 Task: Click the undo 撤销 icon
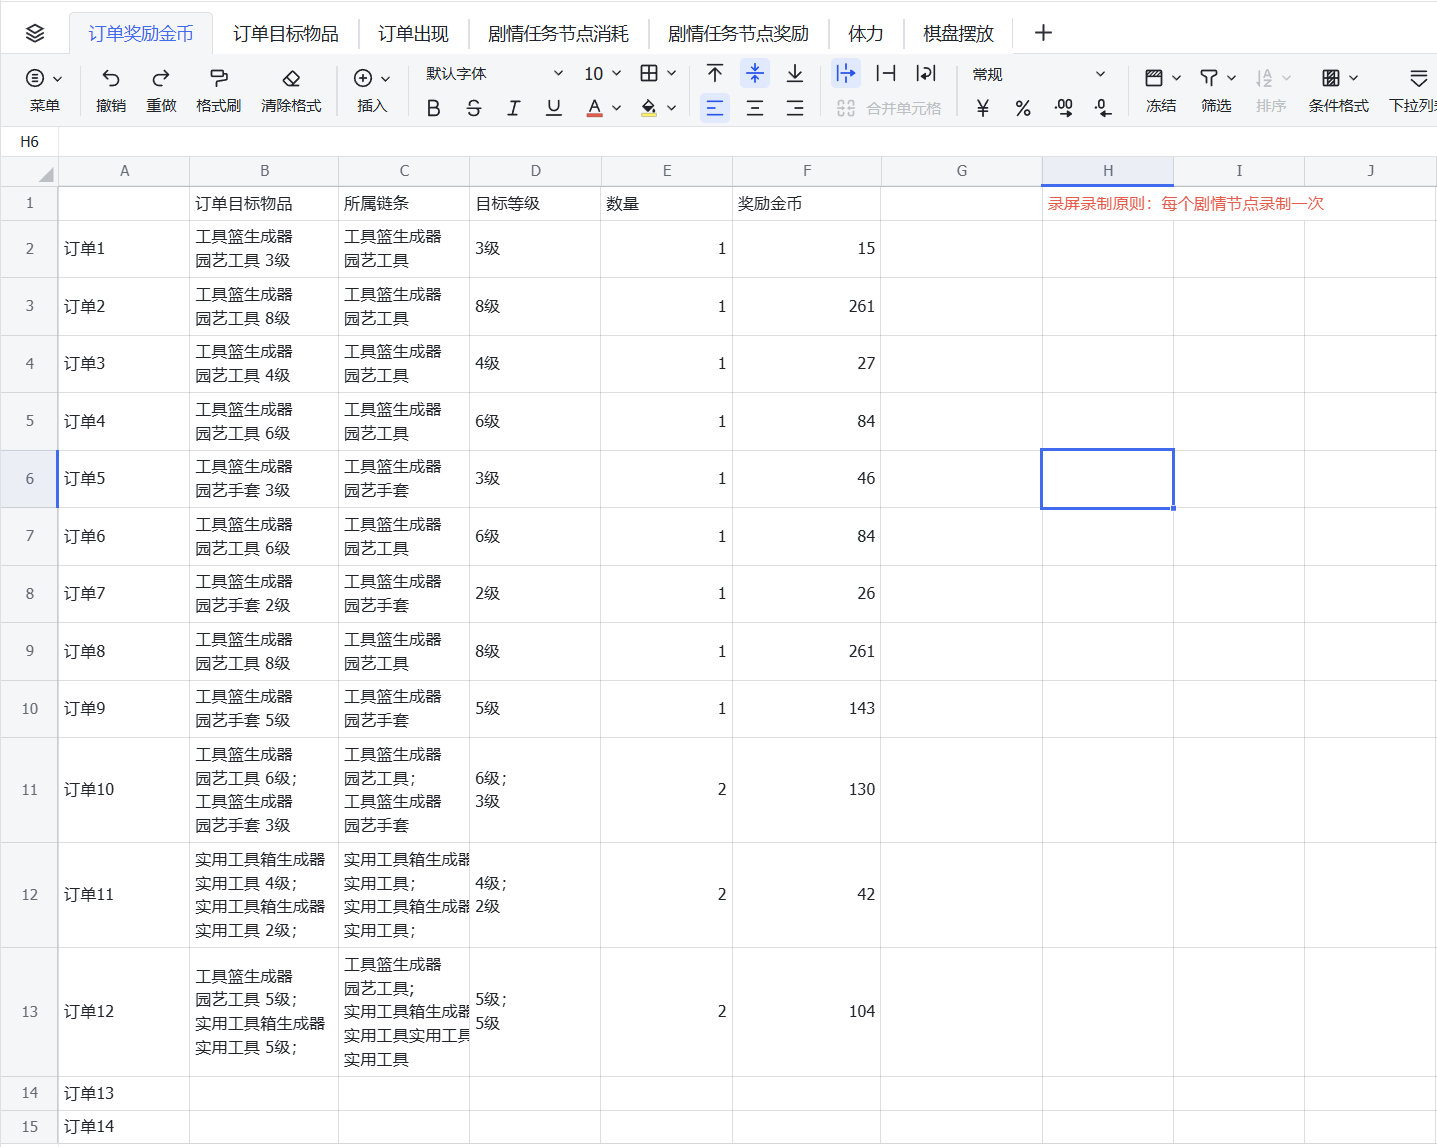click(111, 78)
